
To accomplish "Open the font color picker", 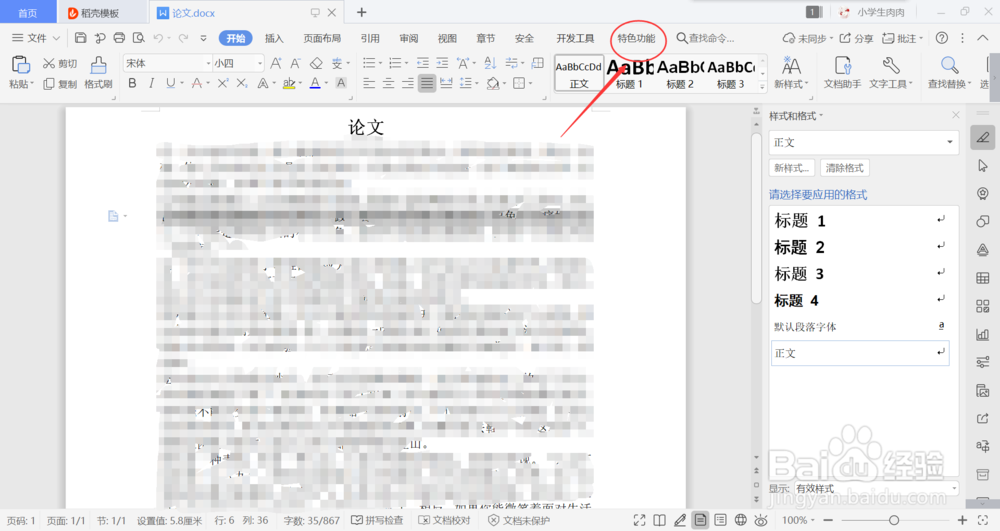I will 326,84.
